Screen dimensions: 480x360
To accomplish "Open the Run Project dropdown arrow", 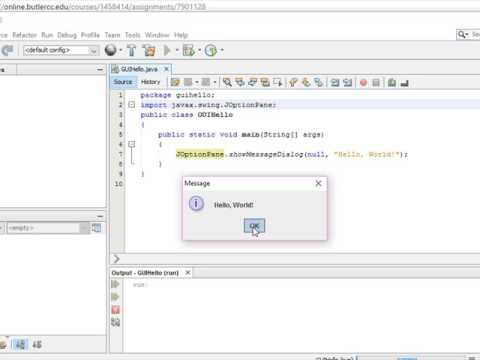I will click(x=177, y=50).
